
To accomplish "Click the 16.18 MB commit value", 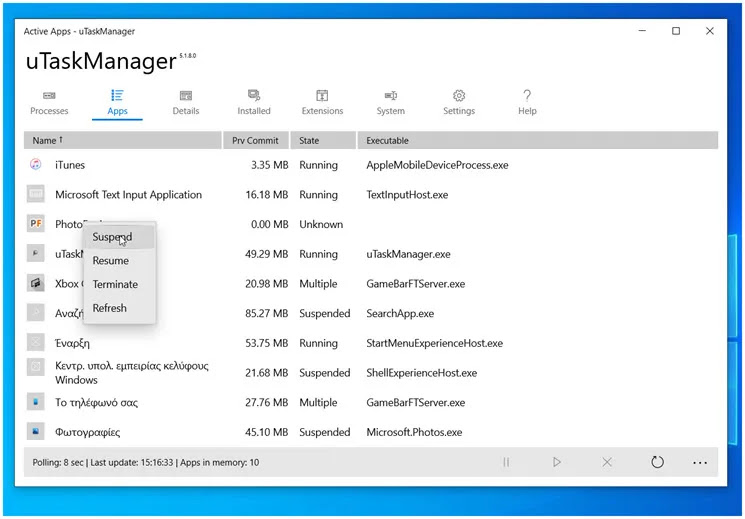I will [x=267, y=194].
